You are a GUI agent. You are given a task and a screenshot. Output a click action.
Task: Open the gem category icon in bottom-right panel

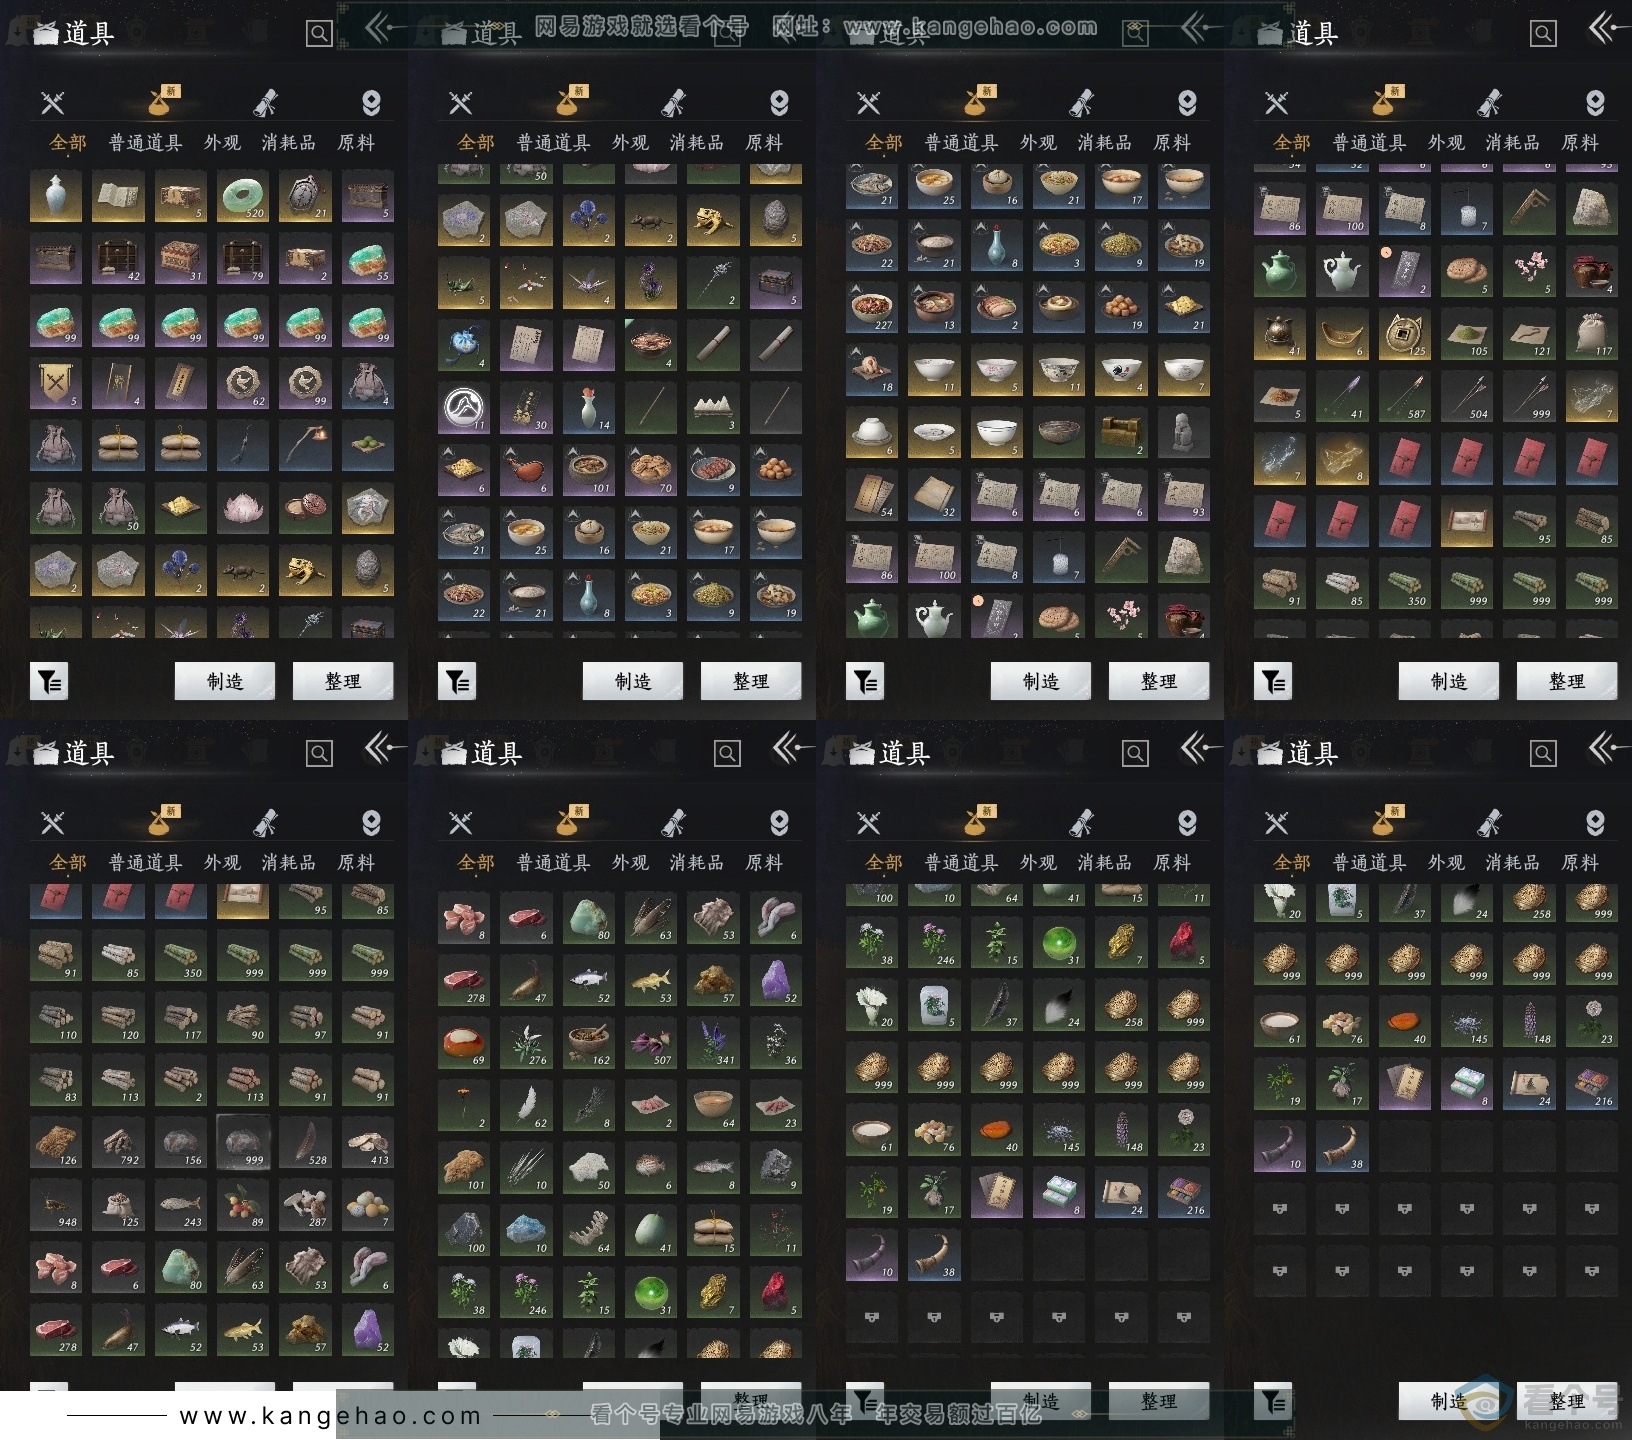pyautogui.click(x=1595, y=822)
